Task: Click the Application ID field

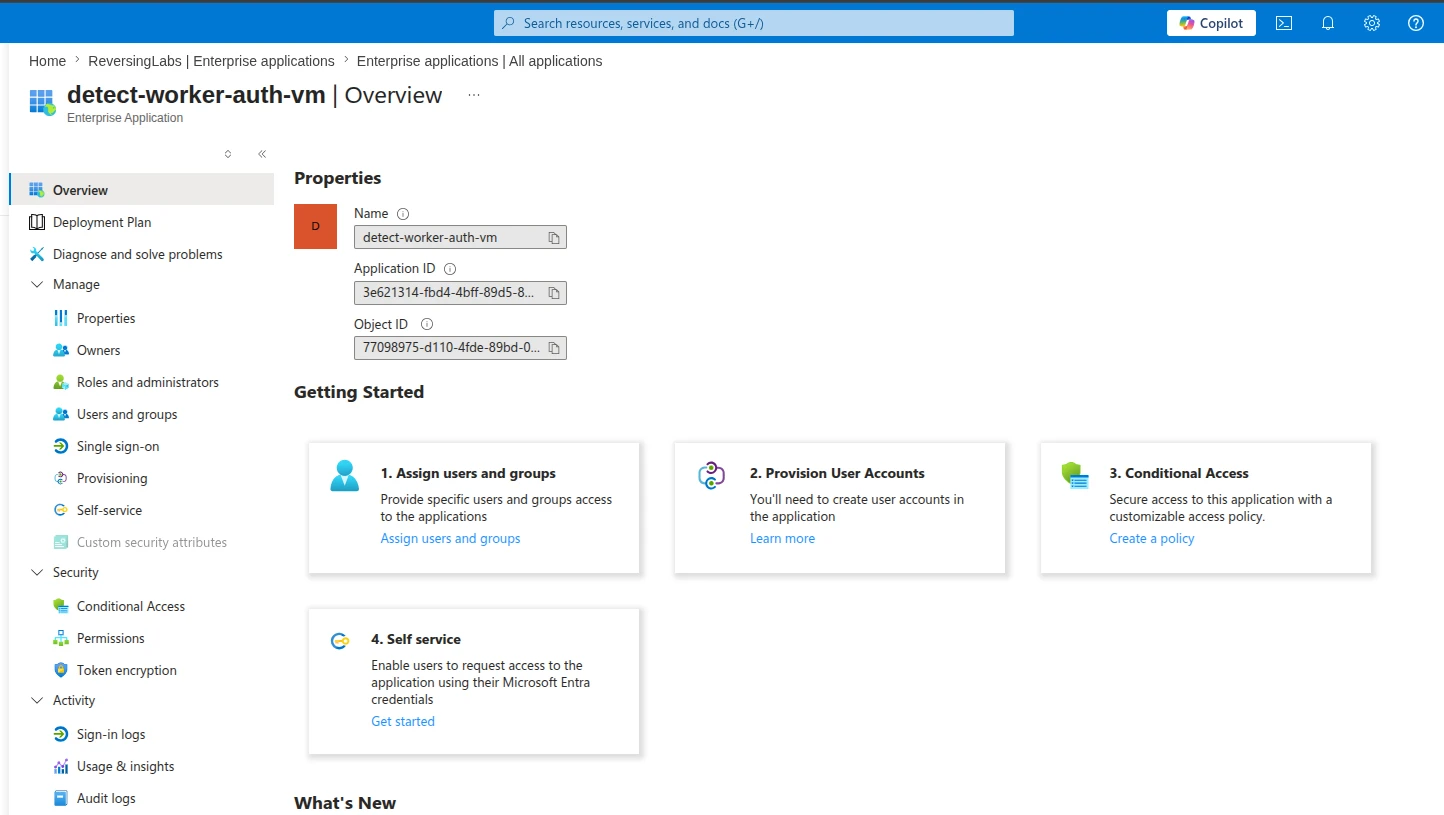Action: 460,293
